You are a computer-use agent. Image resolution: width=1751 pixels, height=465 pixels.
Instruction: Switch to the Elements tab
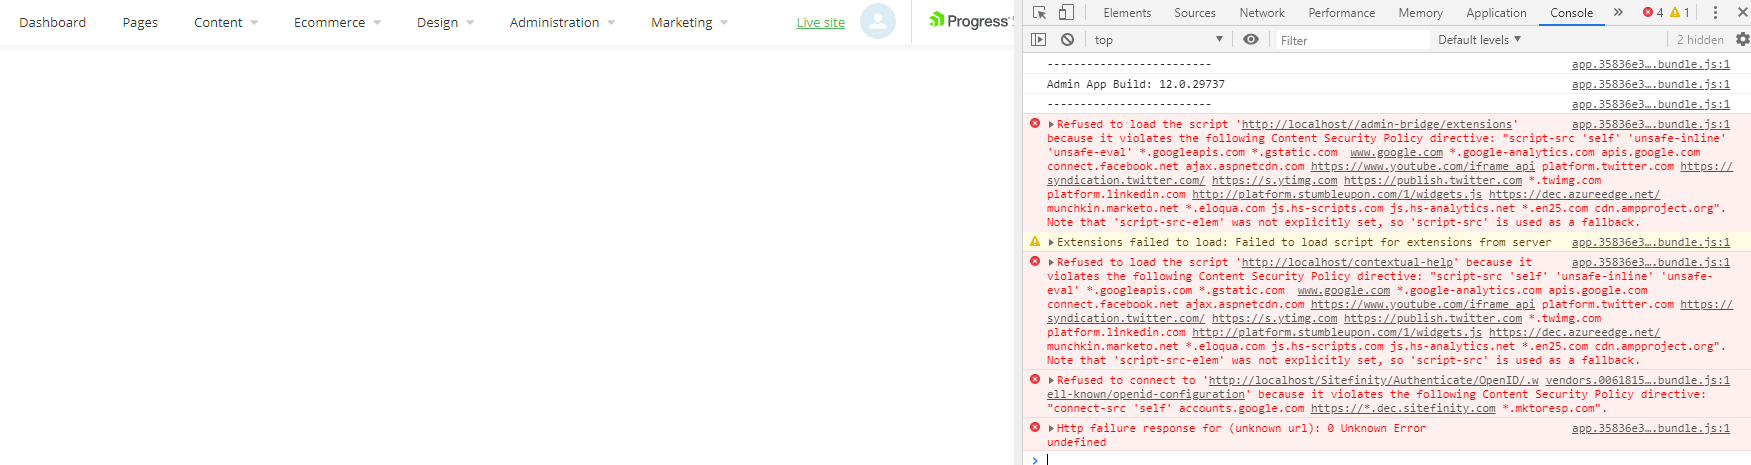point(1127,13)
